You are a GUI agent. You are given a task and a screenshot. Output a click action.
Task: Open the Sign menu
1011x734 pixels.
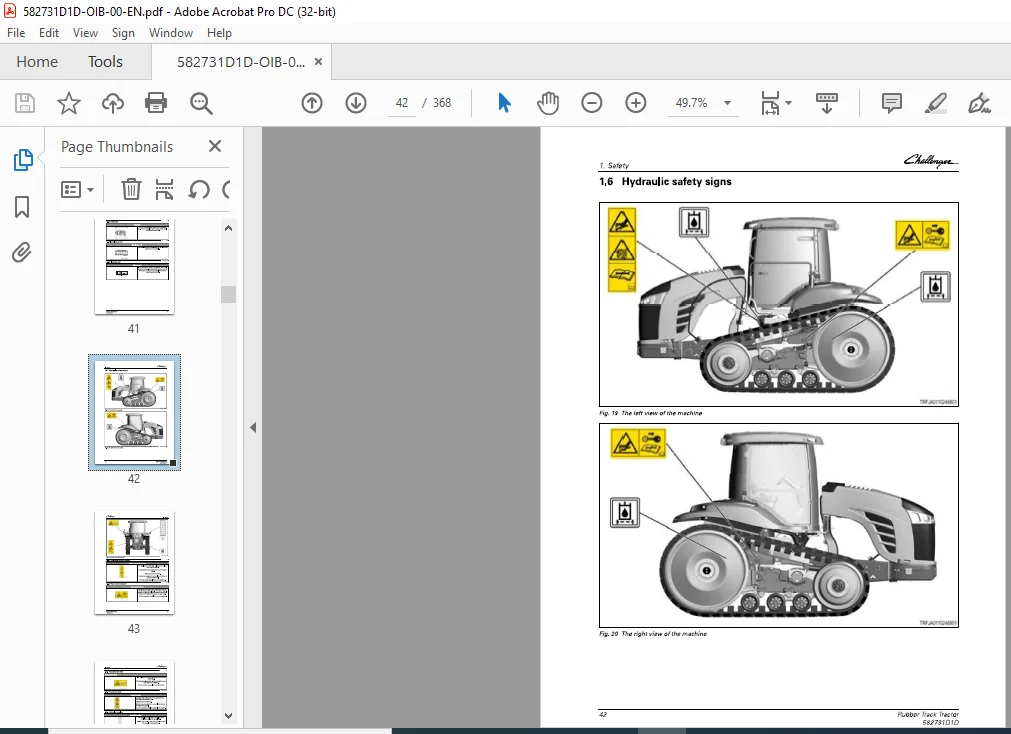click(123, 33)
